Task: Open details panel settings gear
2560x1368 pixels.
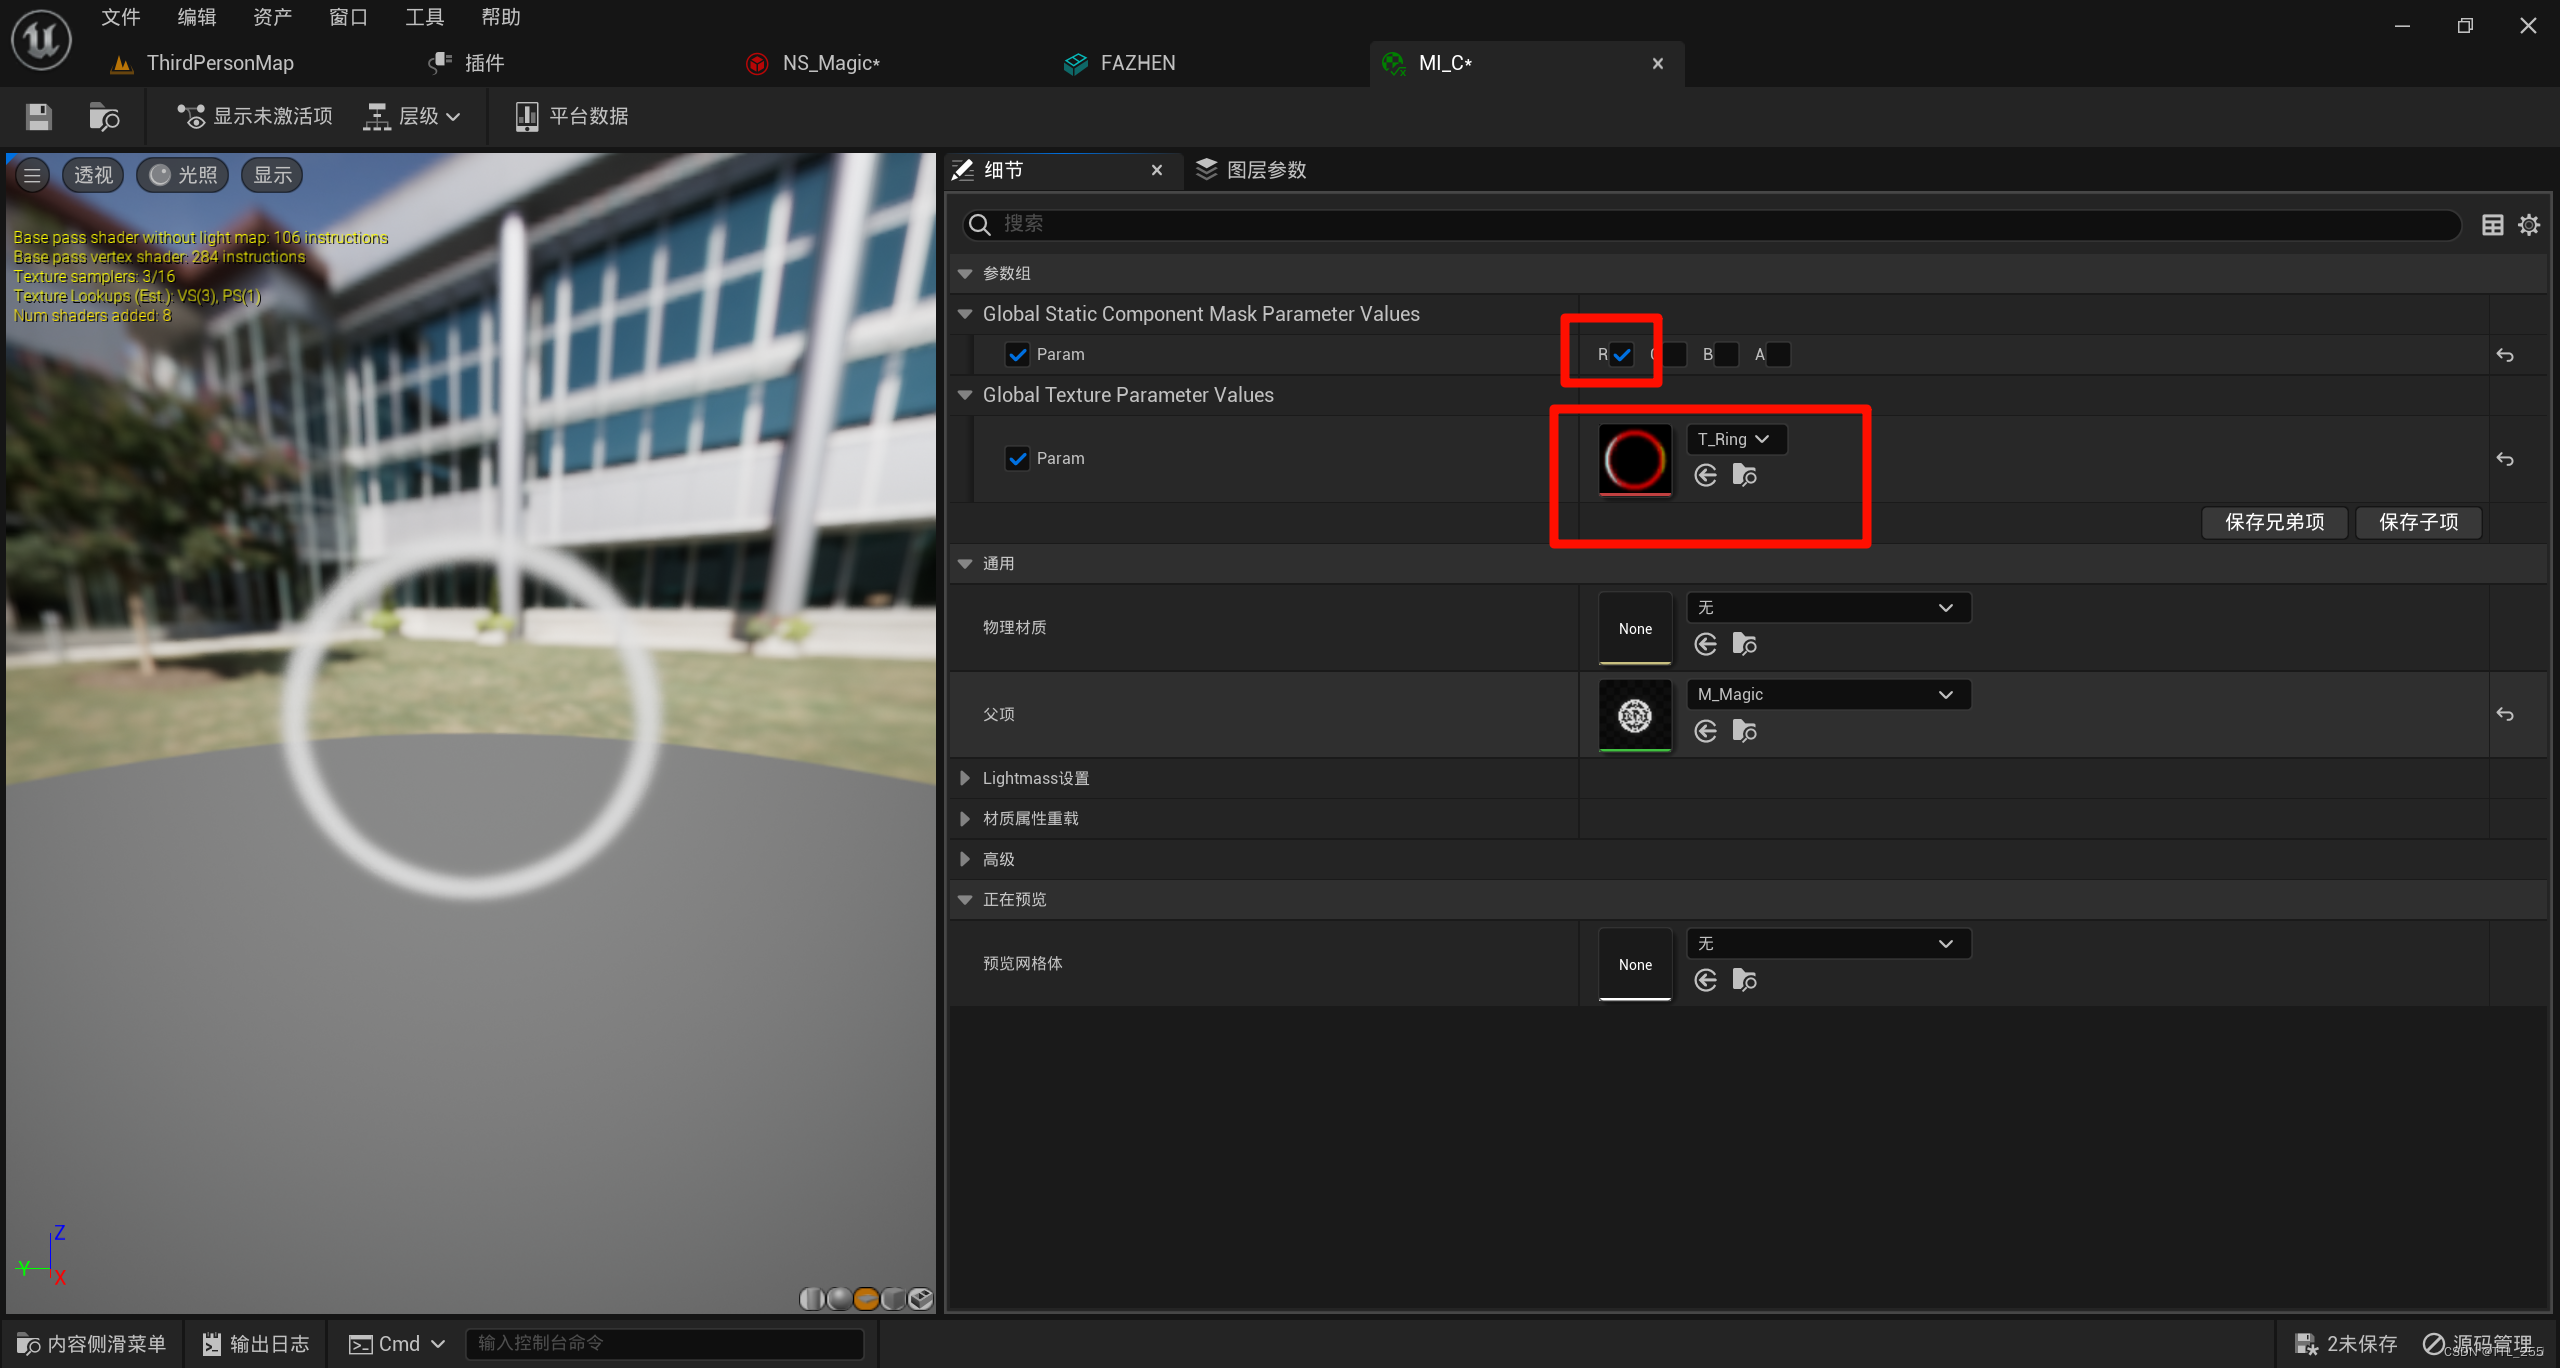Action: point(2528,225)
